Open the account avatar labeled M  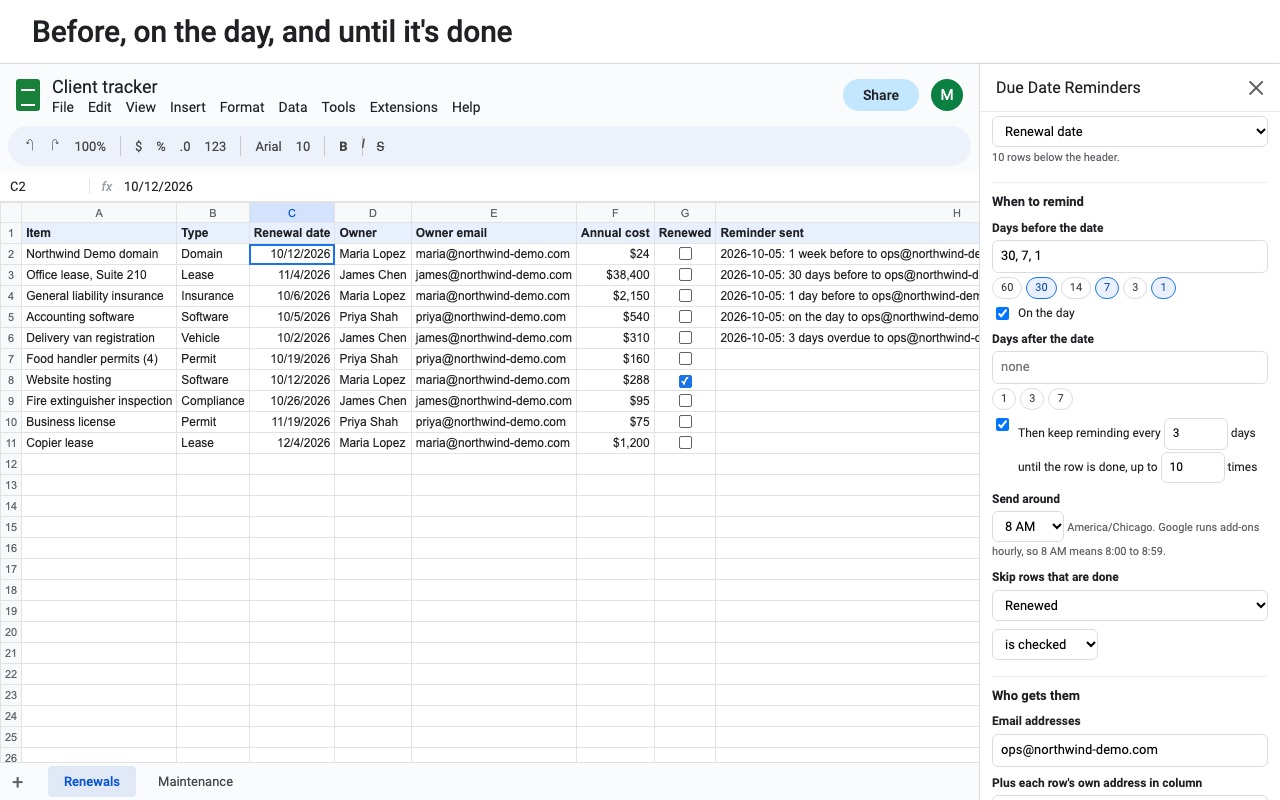coord(947,95)
